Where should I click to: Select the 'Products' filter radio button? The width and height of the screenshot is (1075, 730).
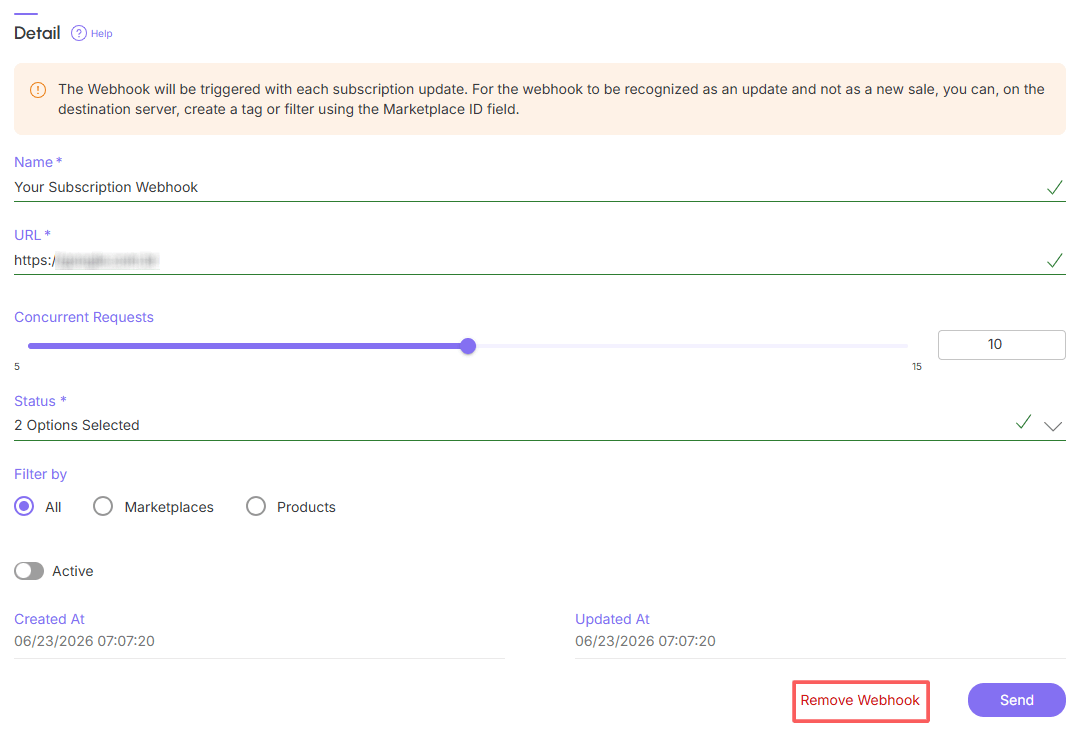(x=256, y=507)
